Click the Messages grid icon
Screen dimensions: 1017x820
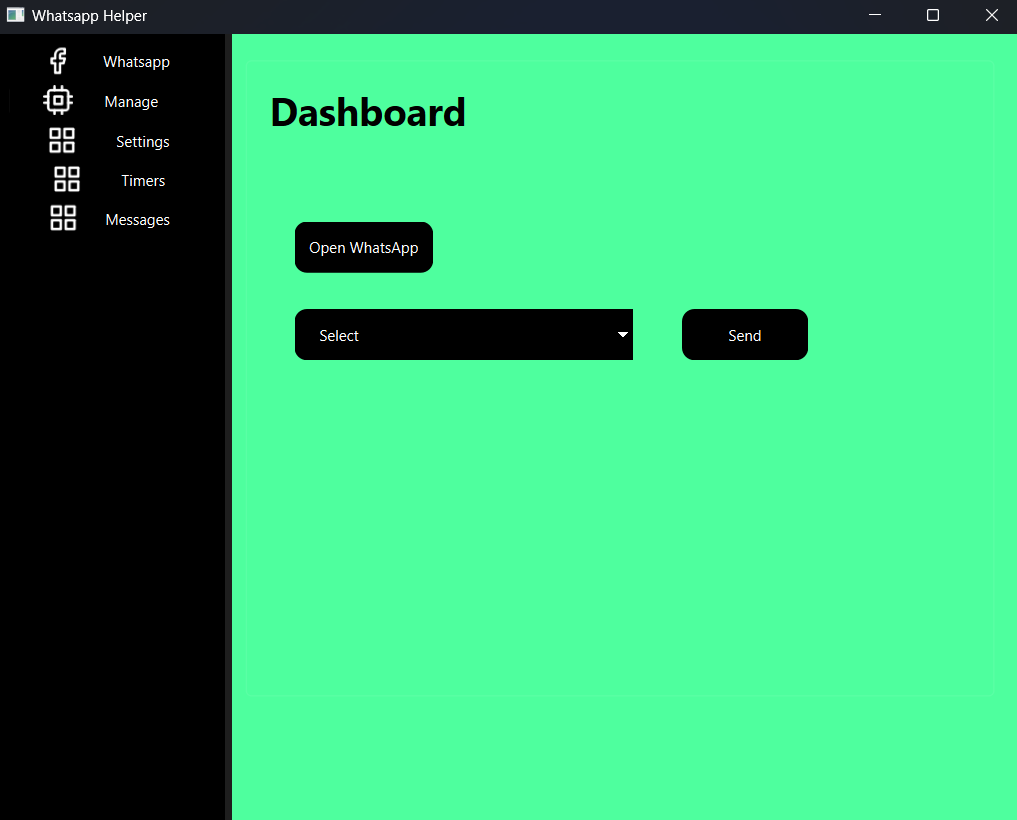[63, 217]
